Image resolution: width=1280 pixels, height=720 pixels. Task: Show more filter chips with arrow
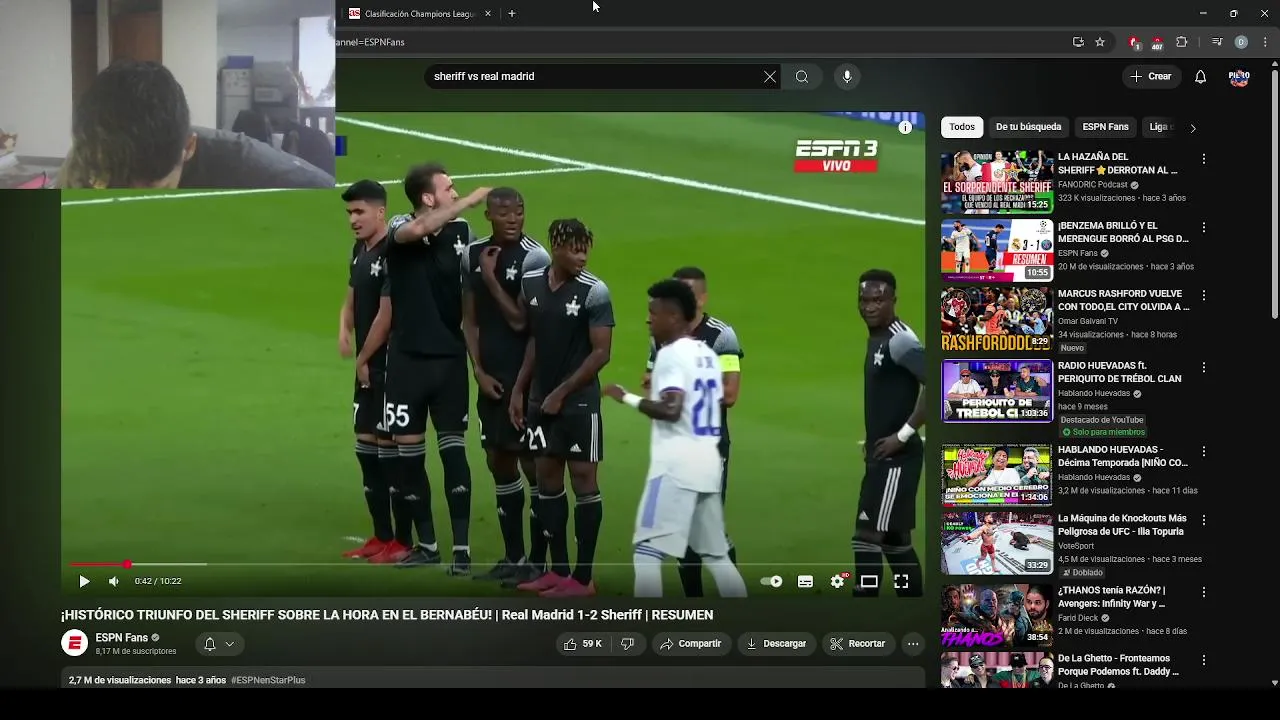[1192, 127]
